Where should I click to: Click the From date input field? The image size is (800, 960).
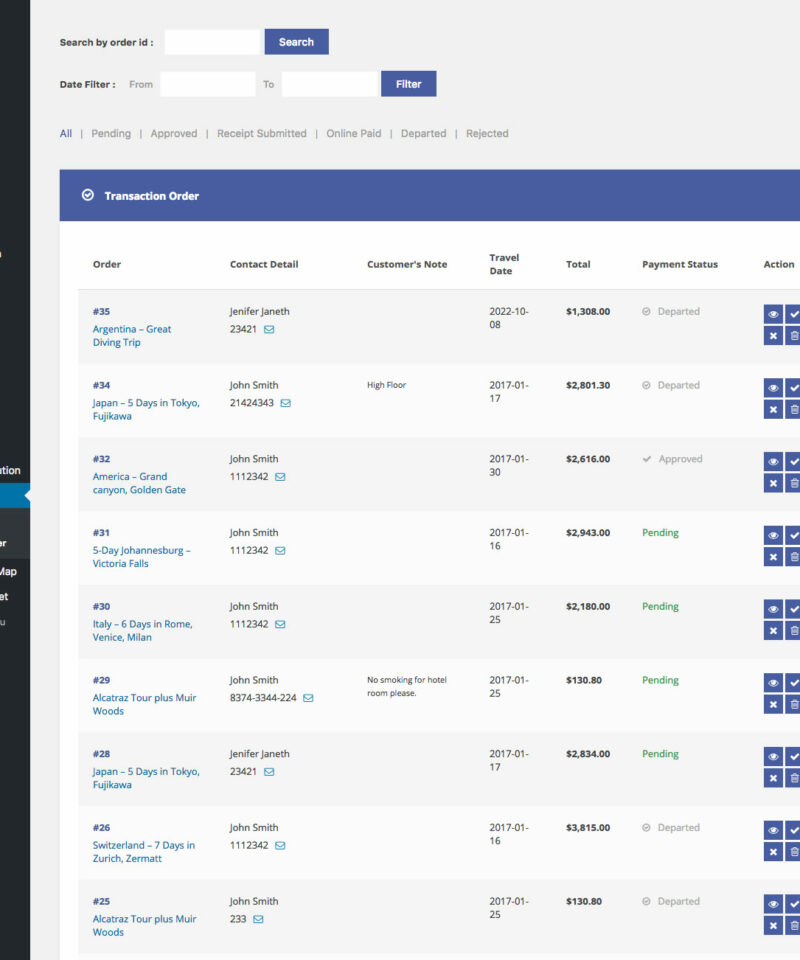pos(208,84)
